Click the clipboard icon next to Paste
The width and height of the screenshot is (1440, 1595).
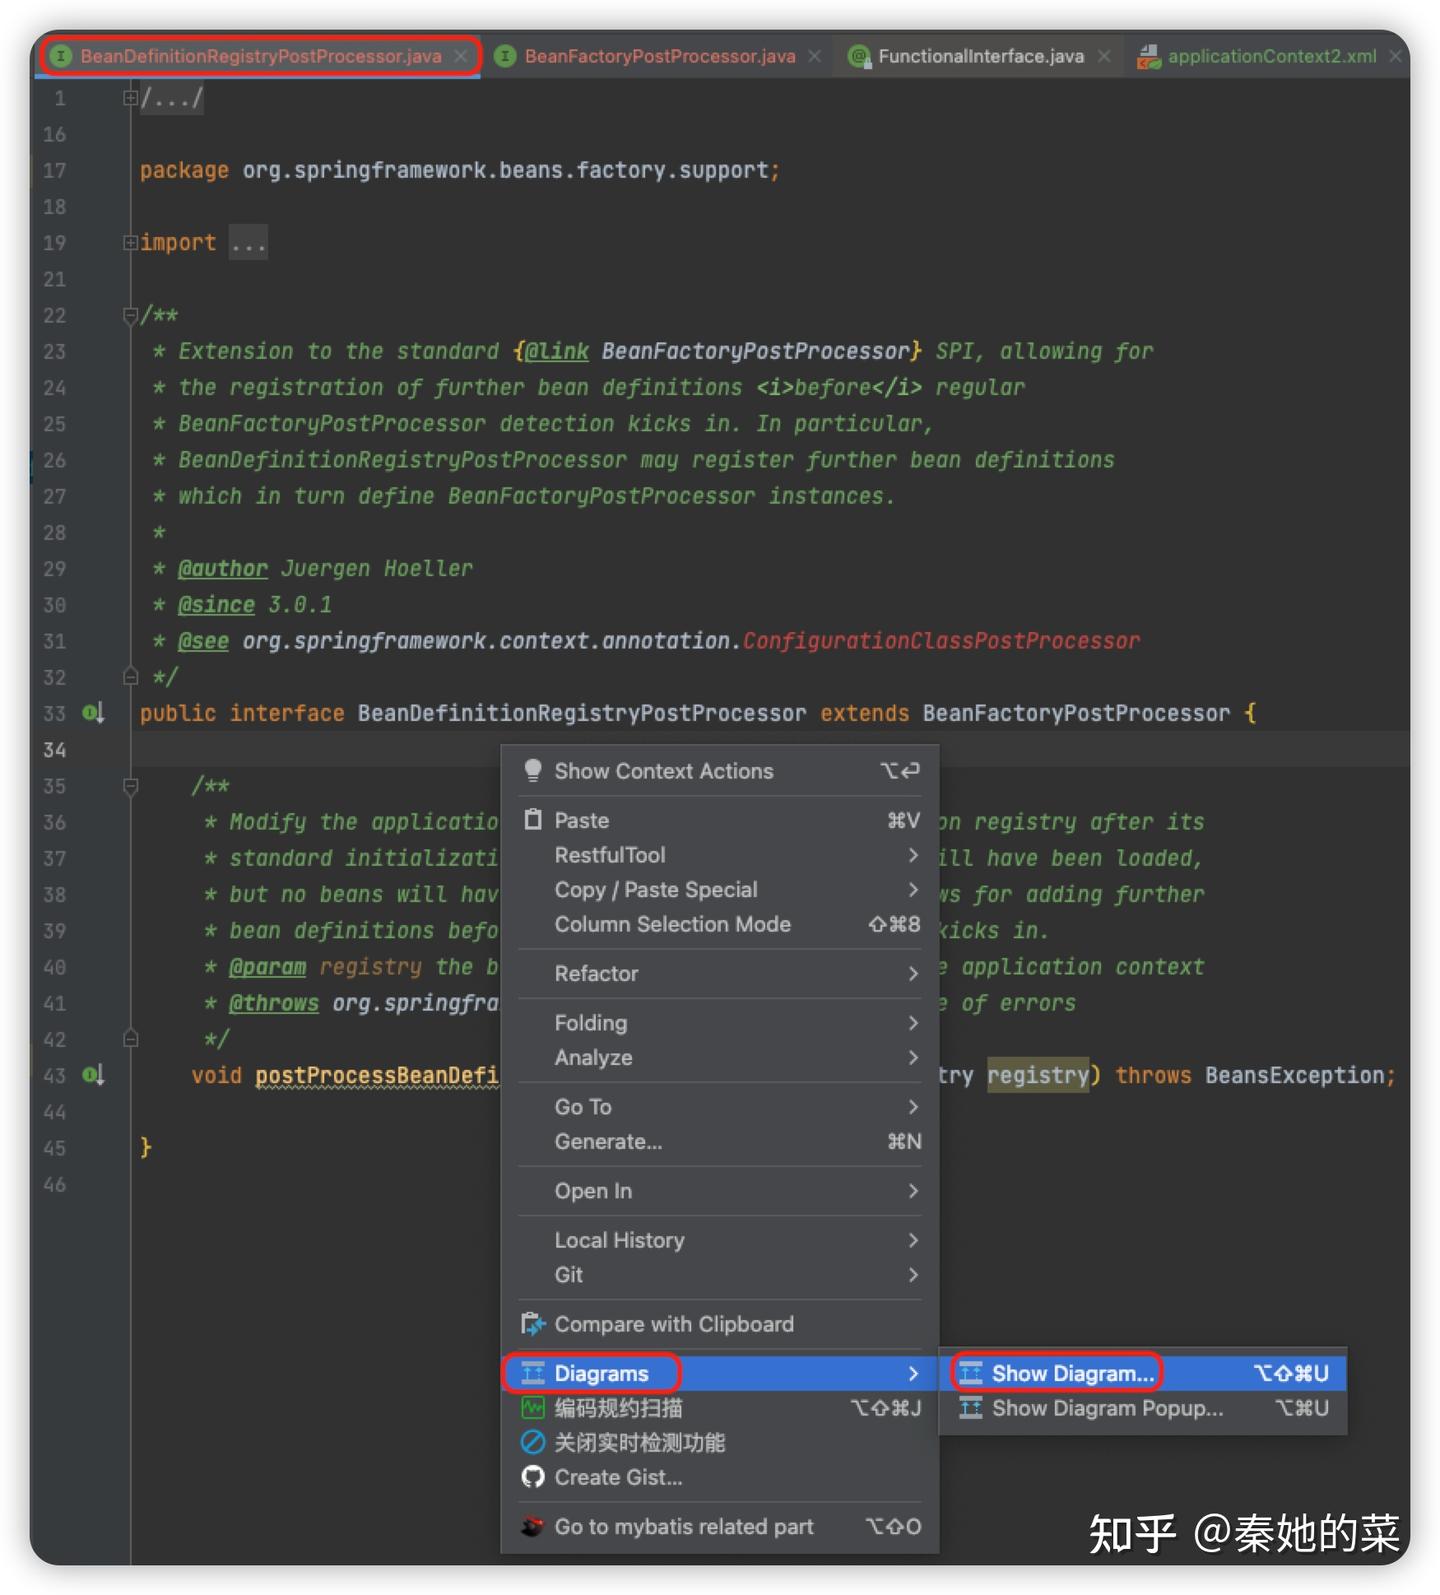coord(533,820)
